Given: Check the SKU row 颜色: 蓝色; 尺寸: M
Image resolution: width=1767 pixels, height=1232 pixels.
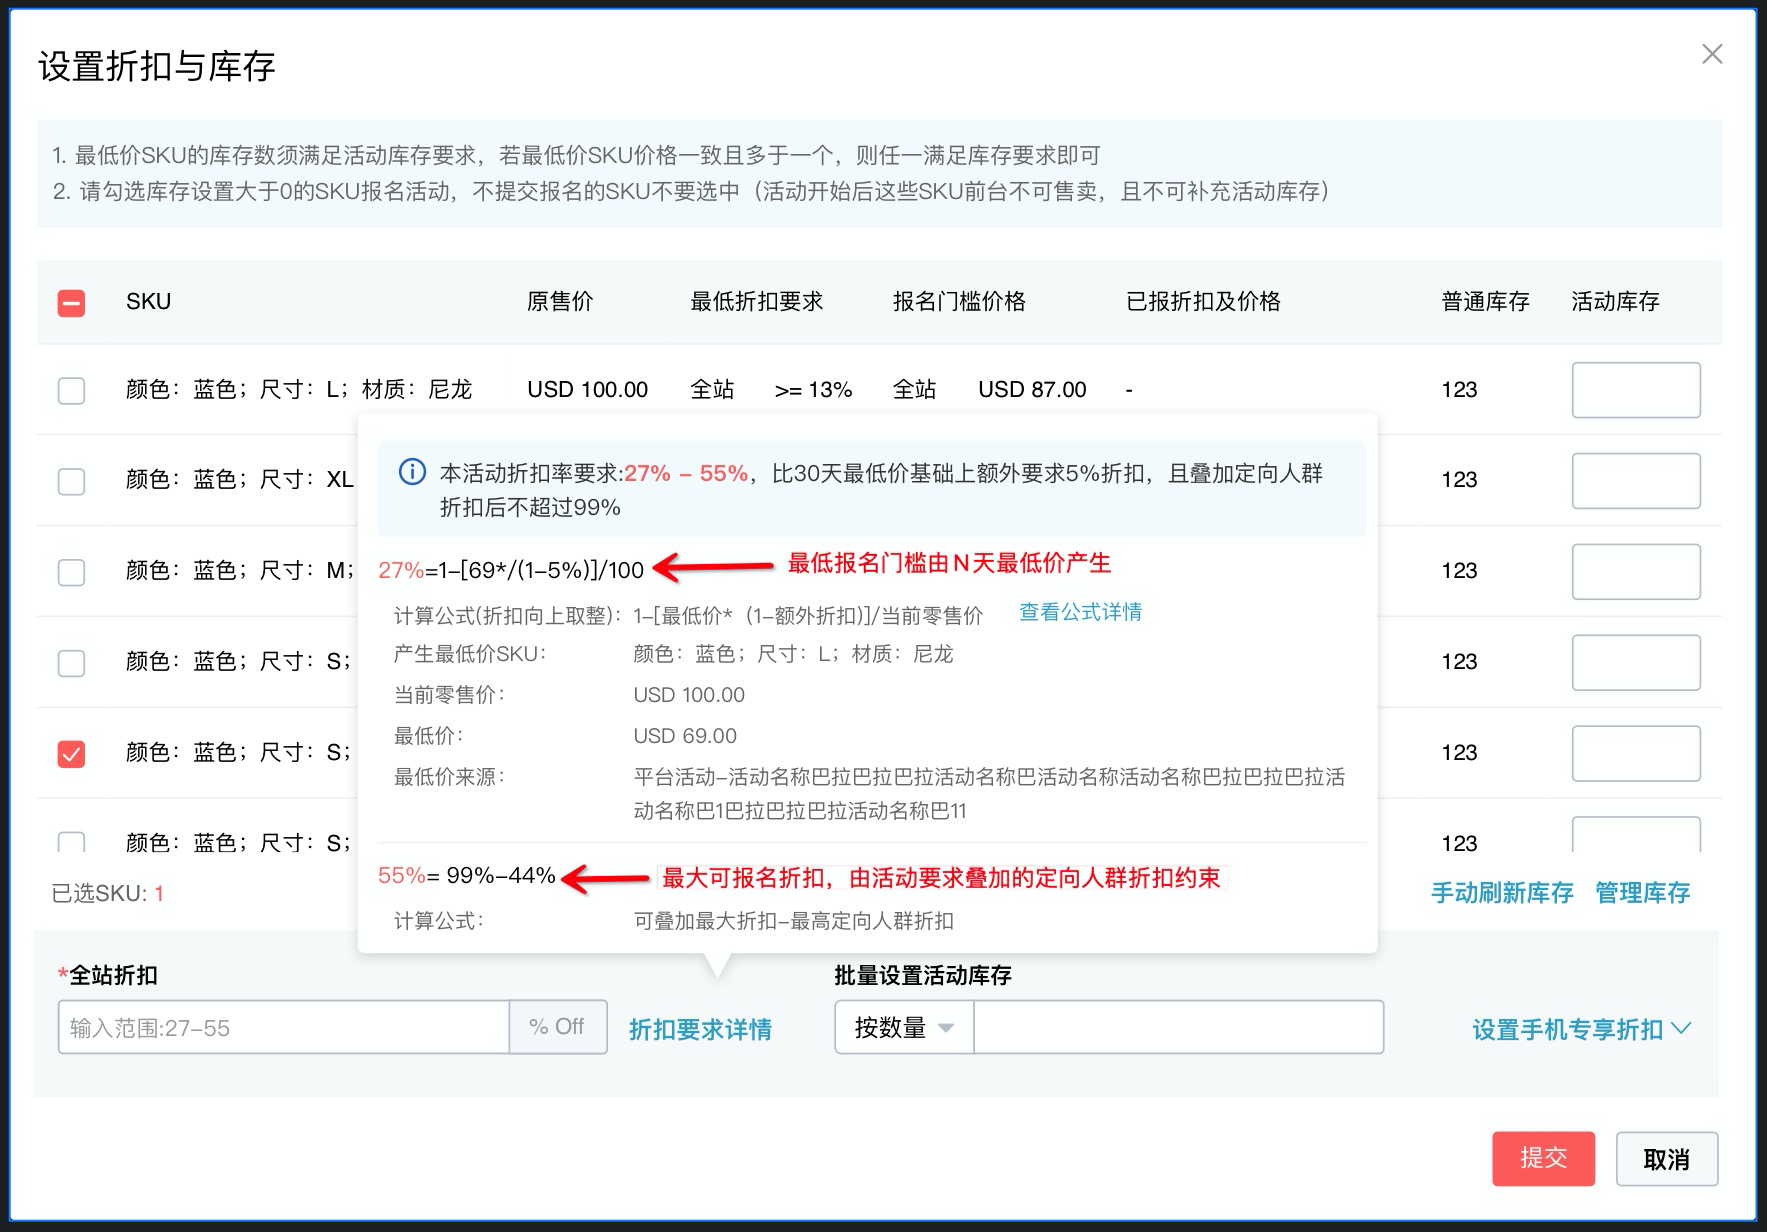Looking at the screenshot, I should (x=71, y=572).
